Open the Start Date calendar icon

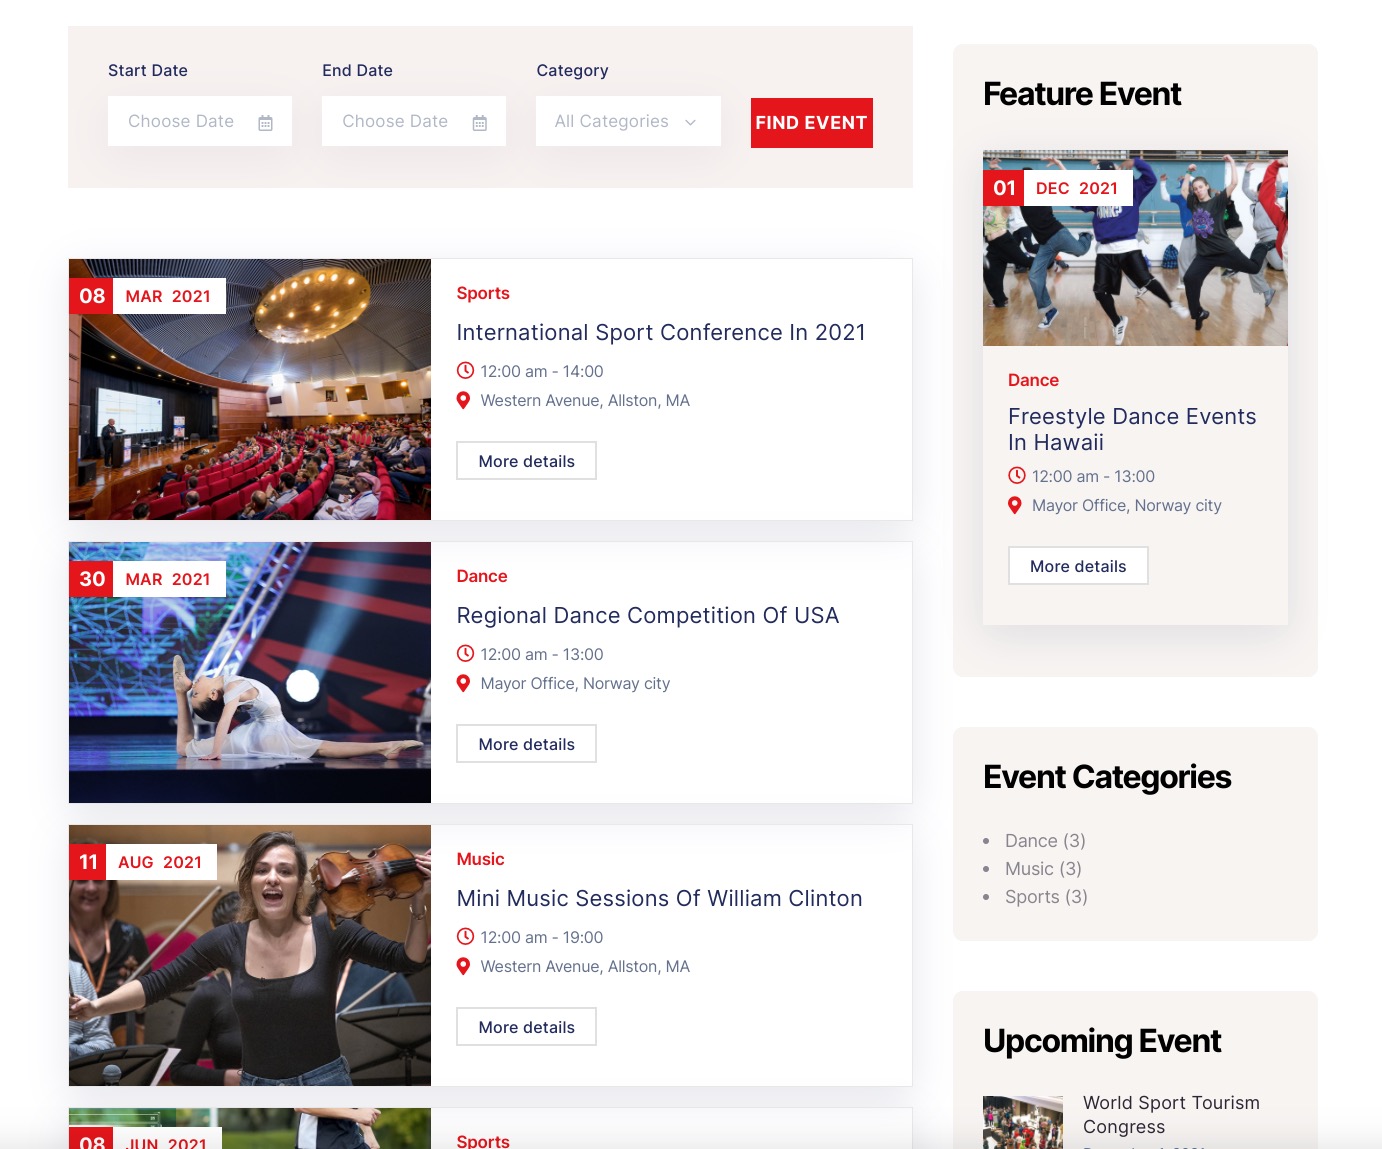[265, 123]
